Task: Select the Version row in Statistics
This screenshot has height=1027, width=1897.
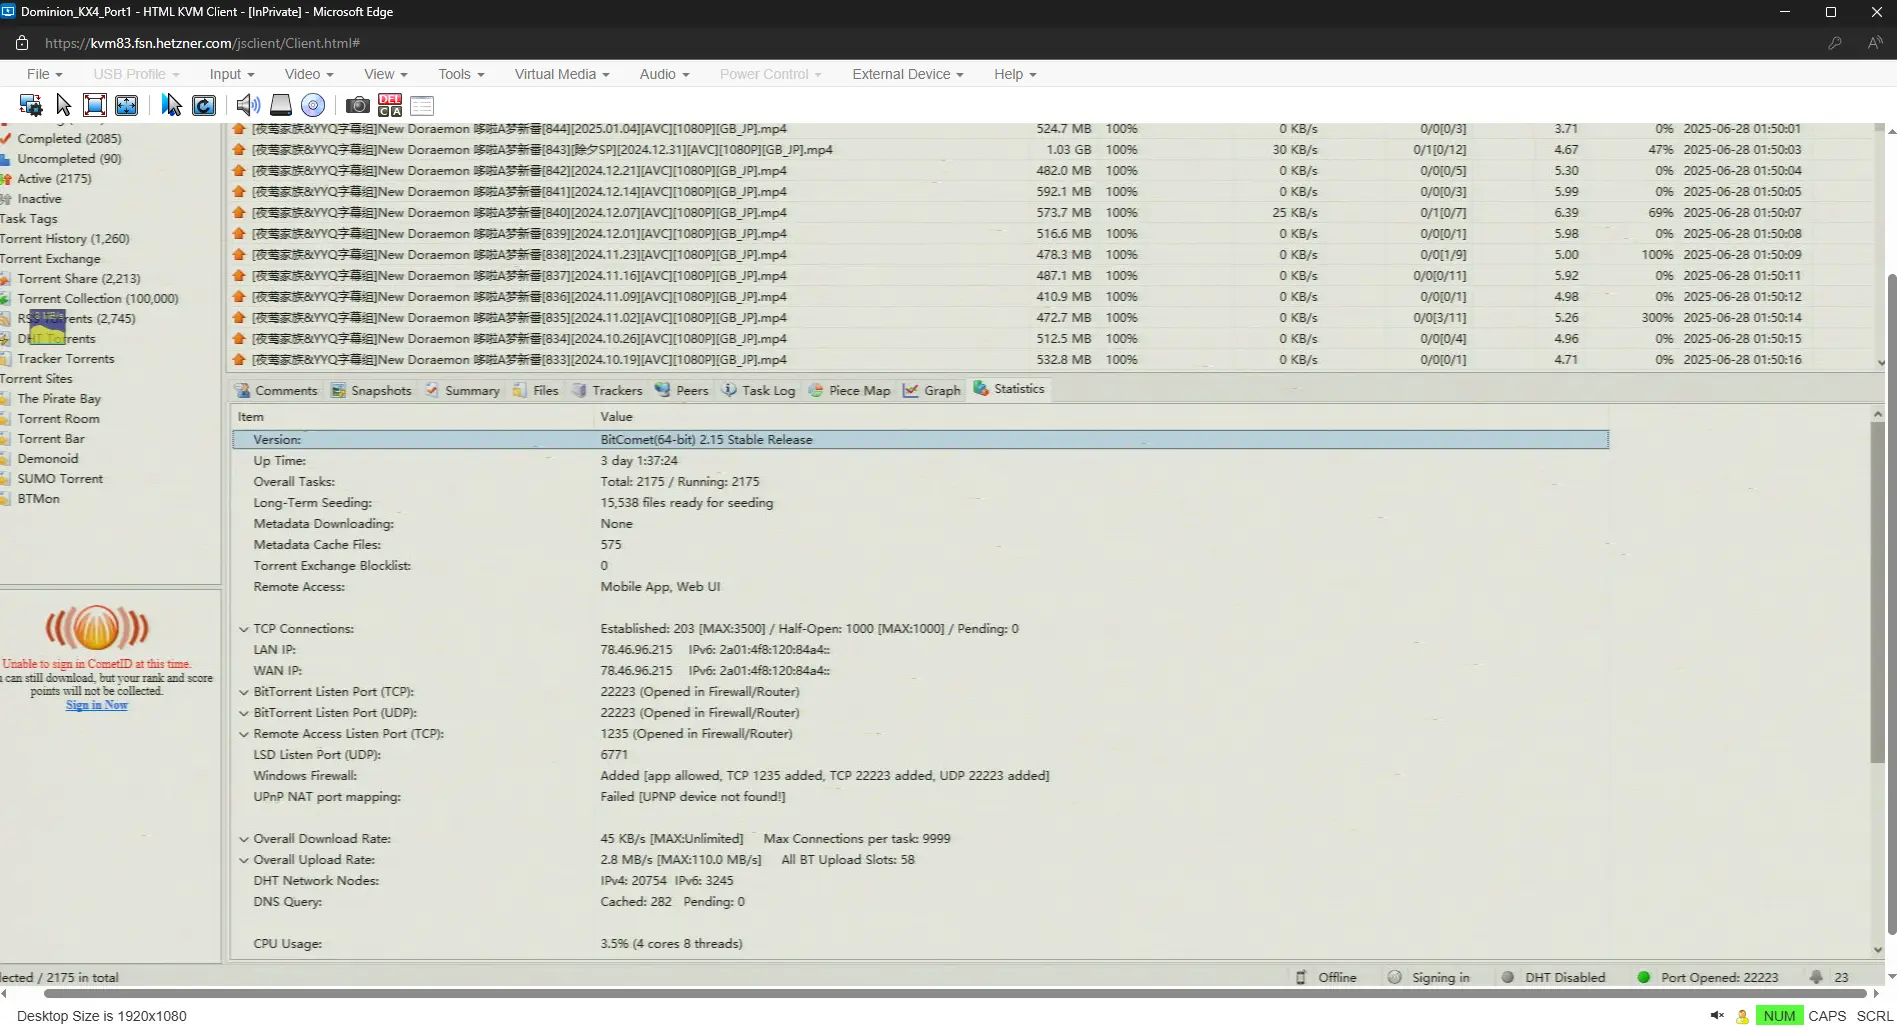Action: click(920, 439)
